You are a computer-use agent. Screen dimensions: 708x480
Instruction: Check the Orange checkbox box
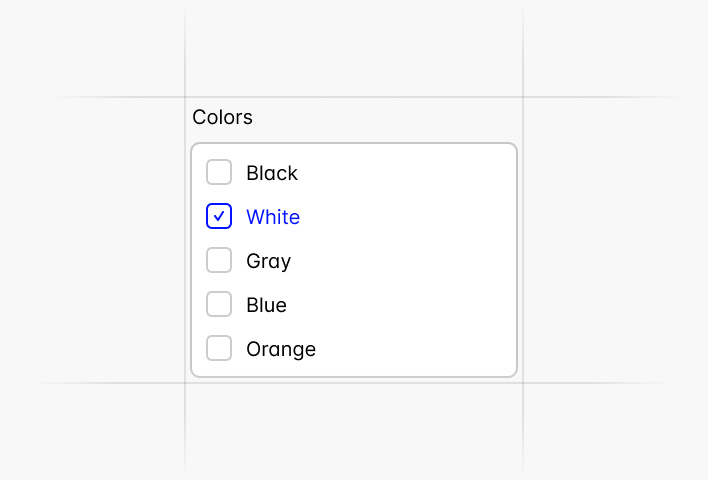click(219, 349)
